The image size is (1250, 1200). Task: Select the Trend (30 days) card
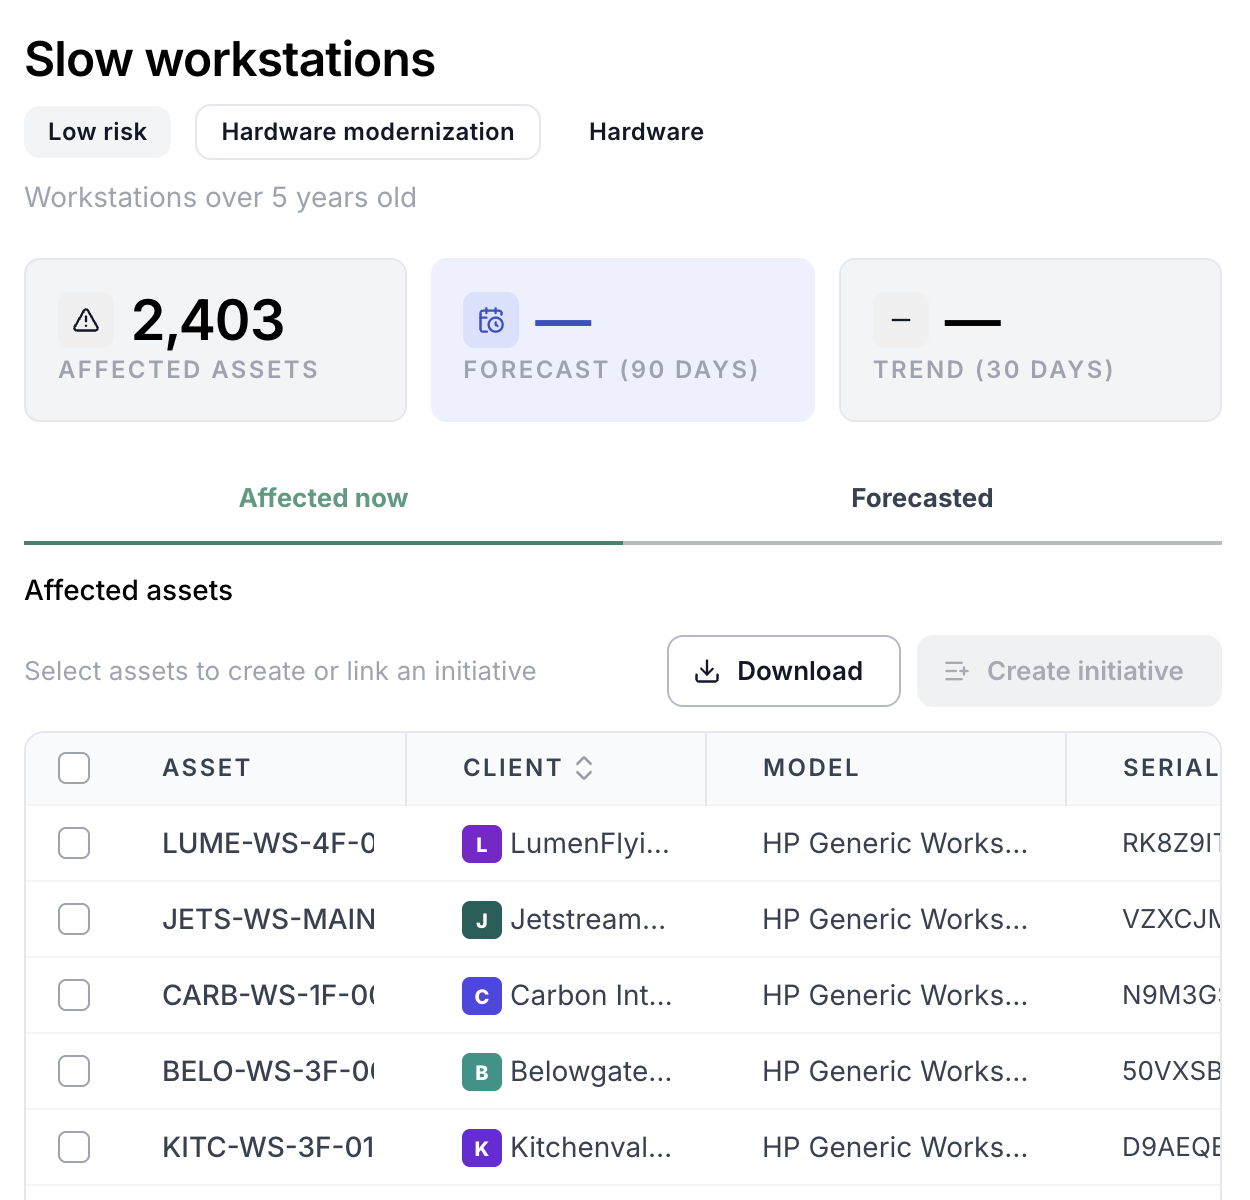tap(1030, 340)
